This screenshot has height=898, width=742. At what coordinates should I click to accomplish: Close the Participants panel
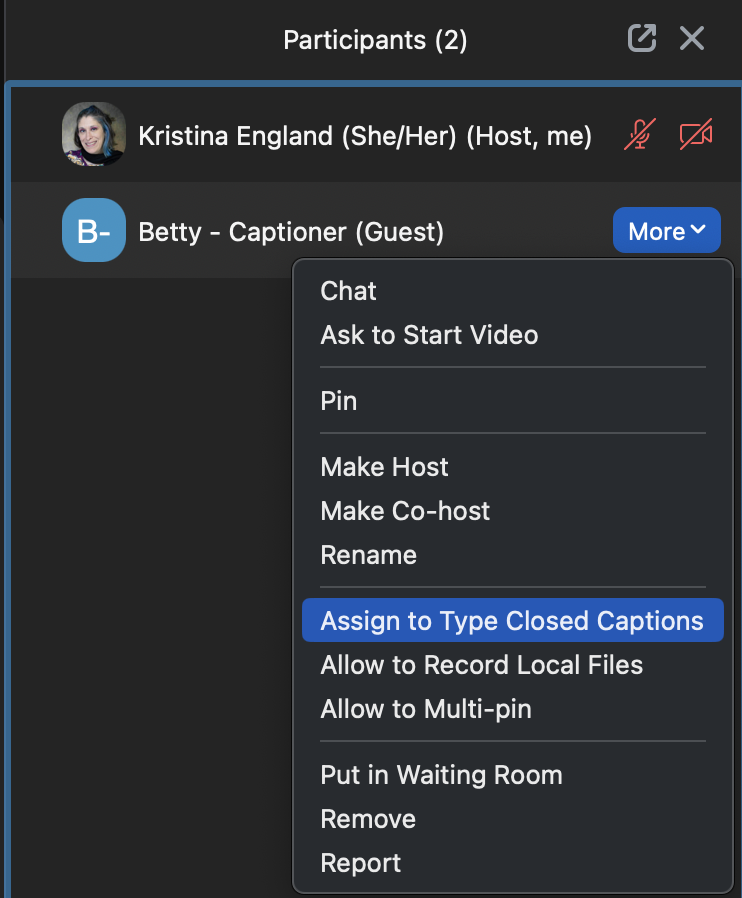tap(692, 38)
